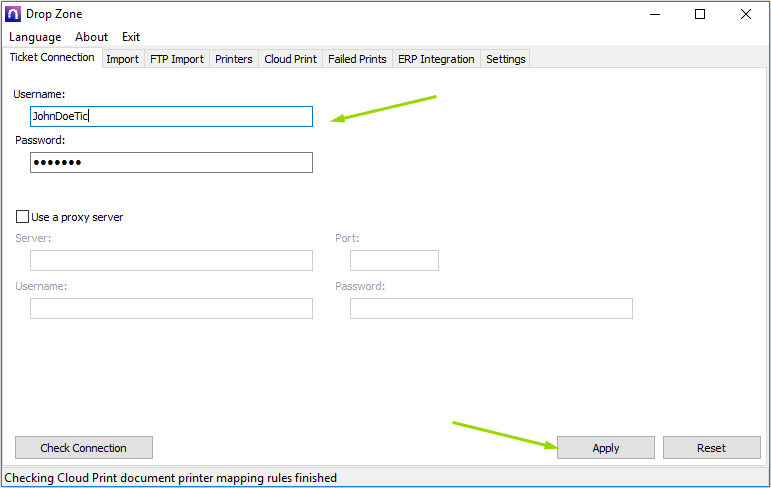Screen dimensions: 771x488
Task: Click the proxy Port input field
Action: (x=394, y=260)
